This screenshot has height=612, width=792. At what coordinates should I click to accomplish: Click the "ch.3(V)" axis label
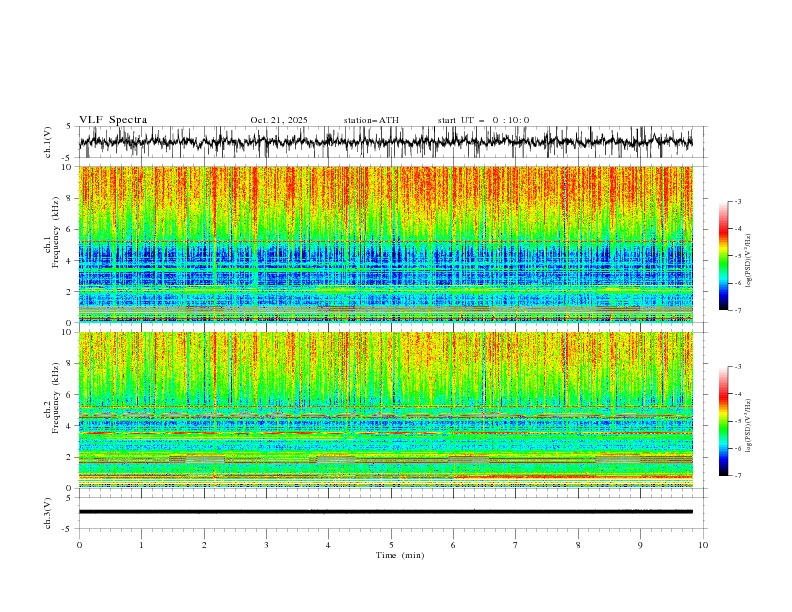(x=48, y=513)
